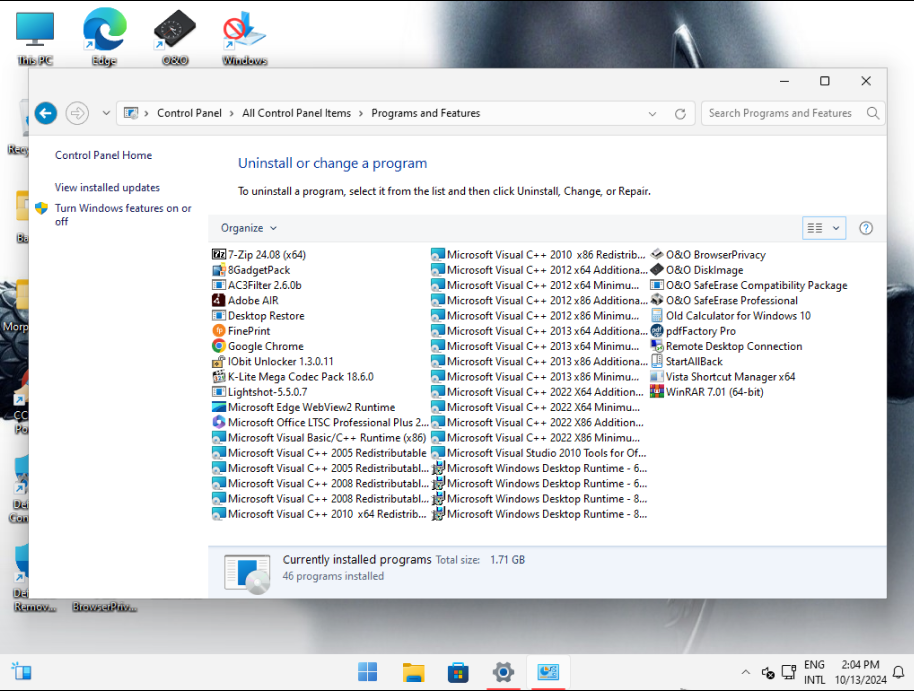Expand the view options dropdown arrow
Image resolution: width=914 pixels, height=691 pixels.
tap(836, 228)
